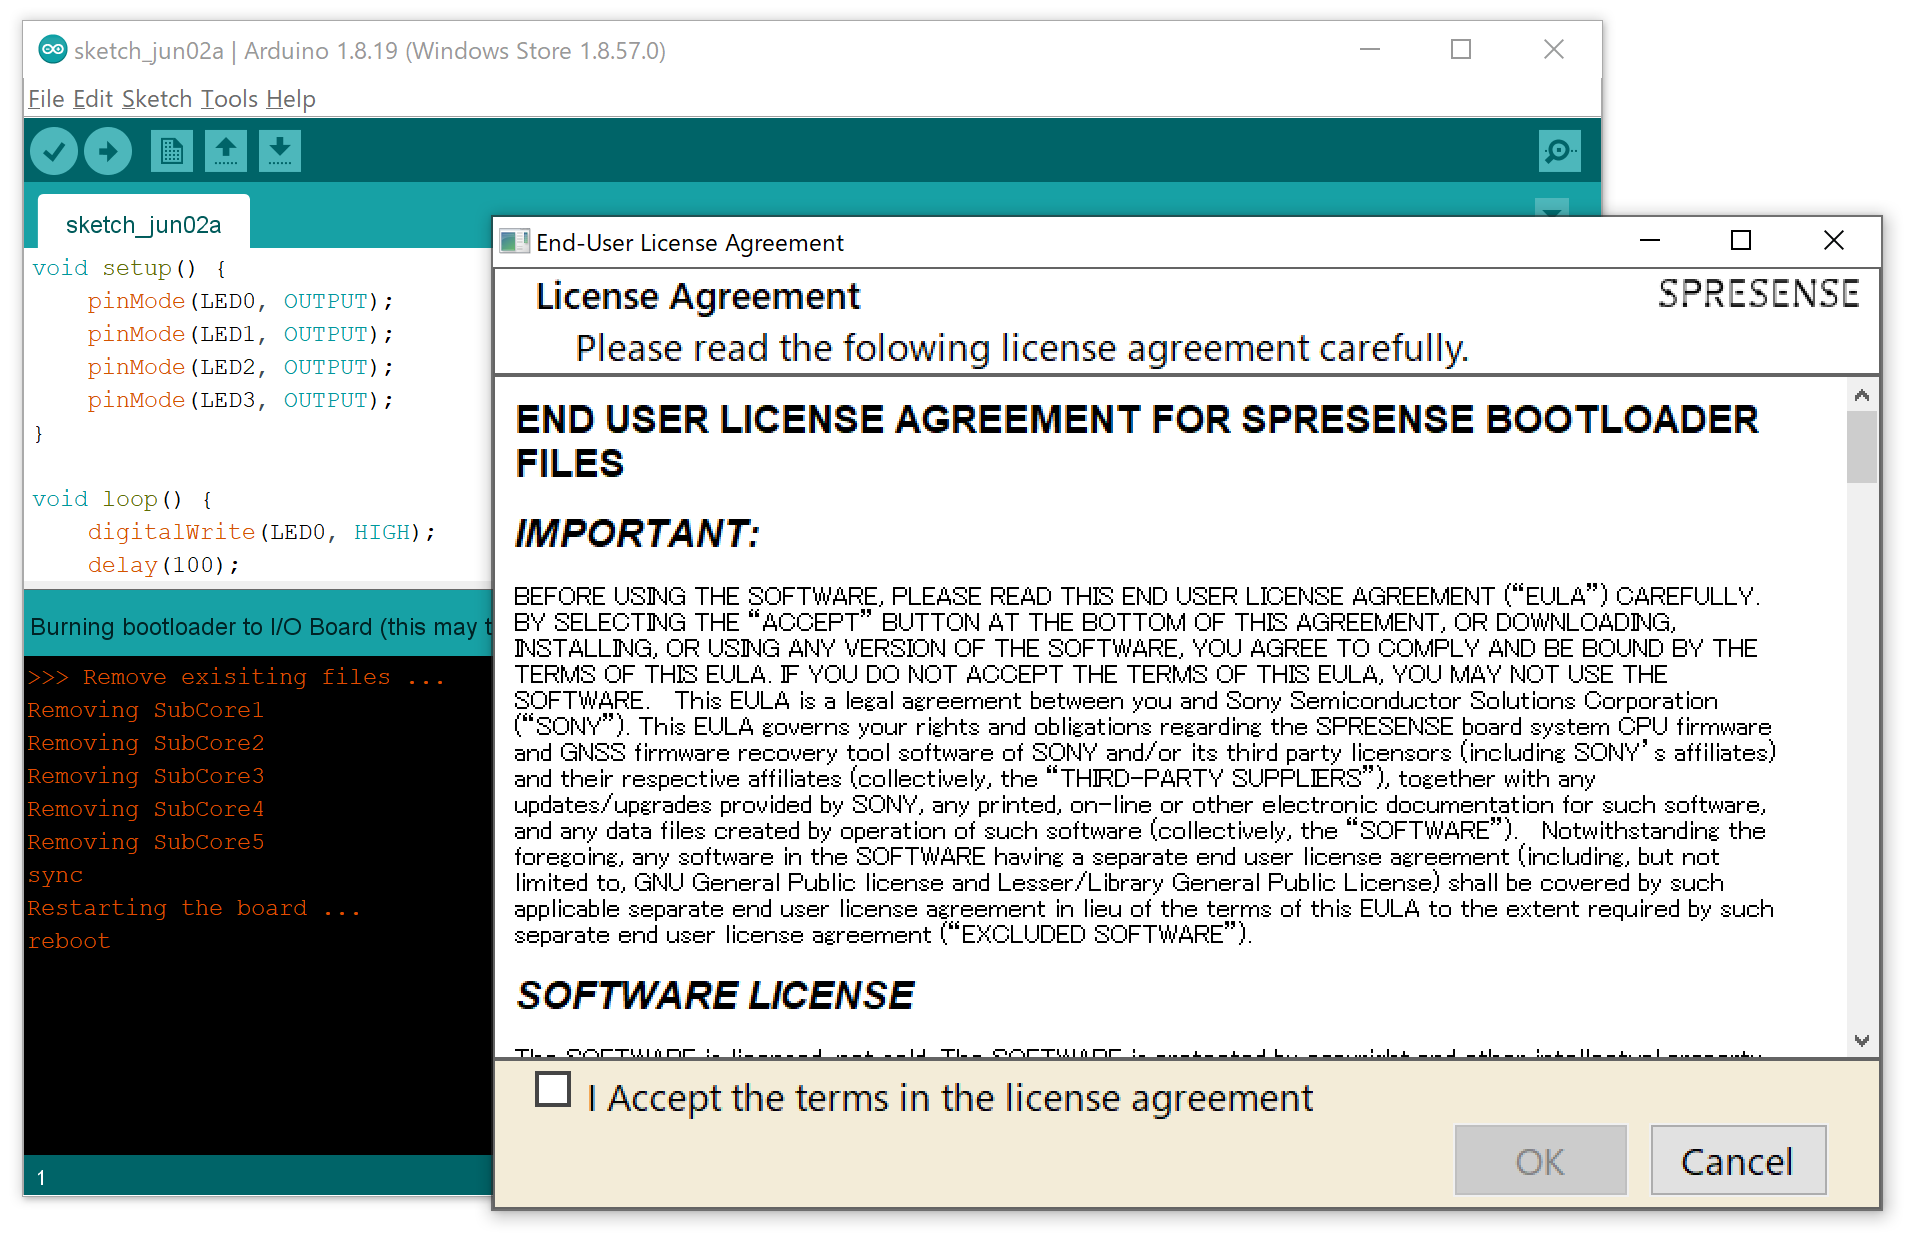Verify the sketch using the checkmark icon

click(x=54, y=151)
